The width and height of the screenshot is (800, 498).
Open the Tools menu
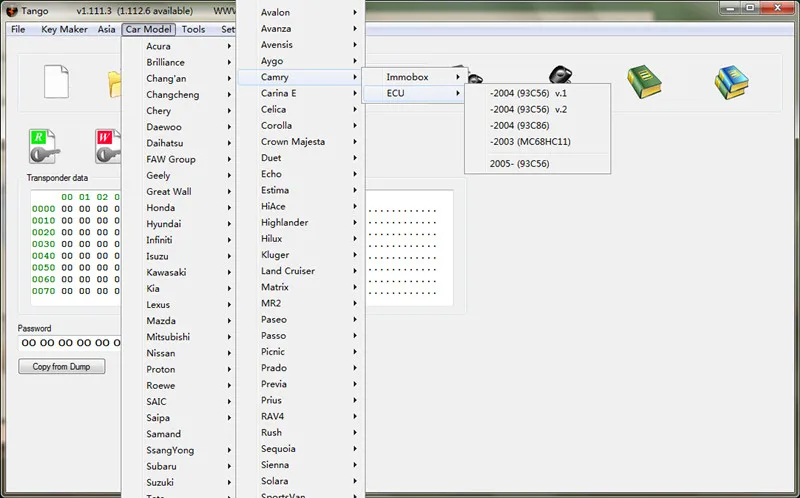[193, 30]
